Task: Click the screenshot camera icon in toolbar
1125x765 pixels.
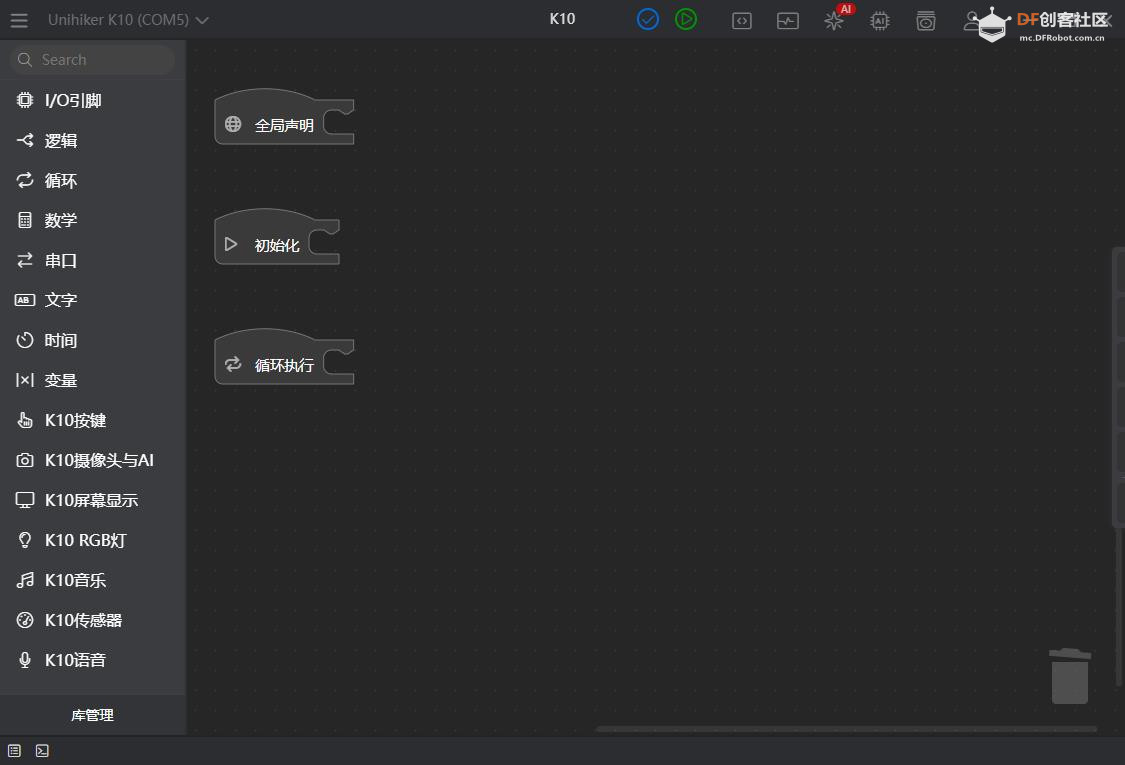Action: (926, 21)
